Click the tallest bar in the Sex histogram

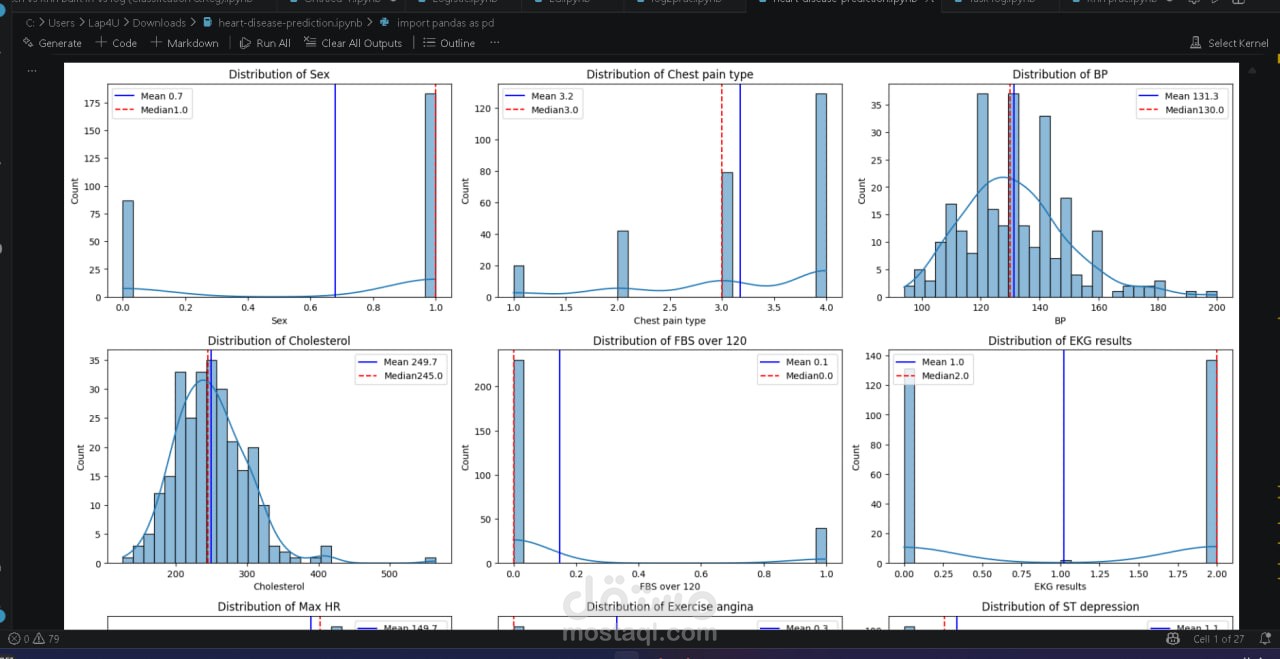coord(430,195)
